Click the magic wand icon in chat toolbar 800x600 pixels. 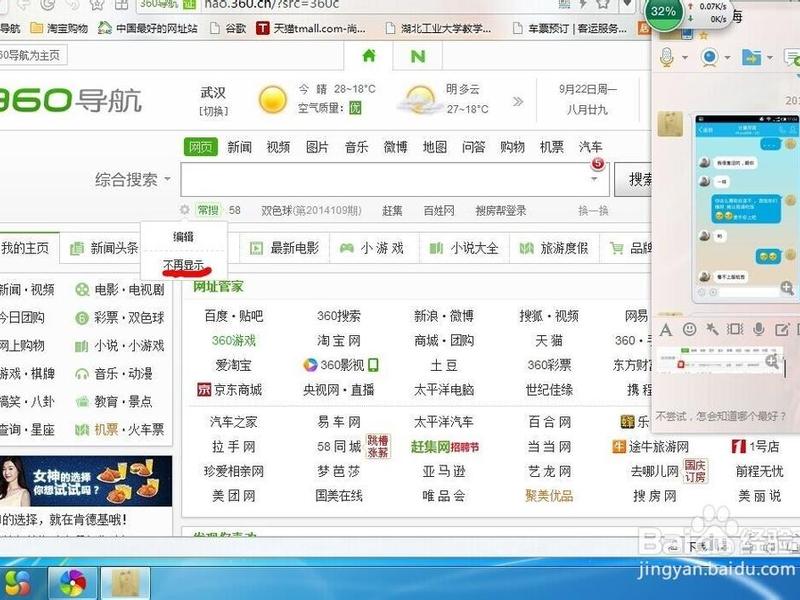[712, 329]
